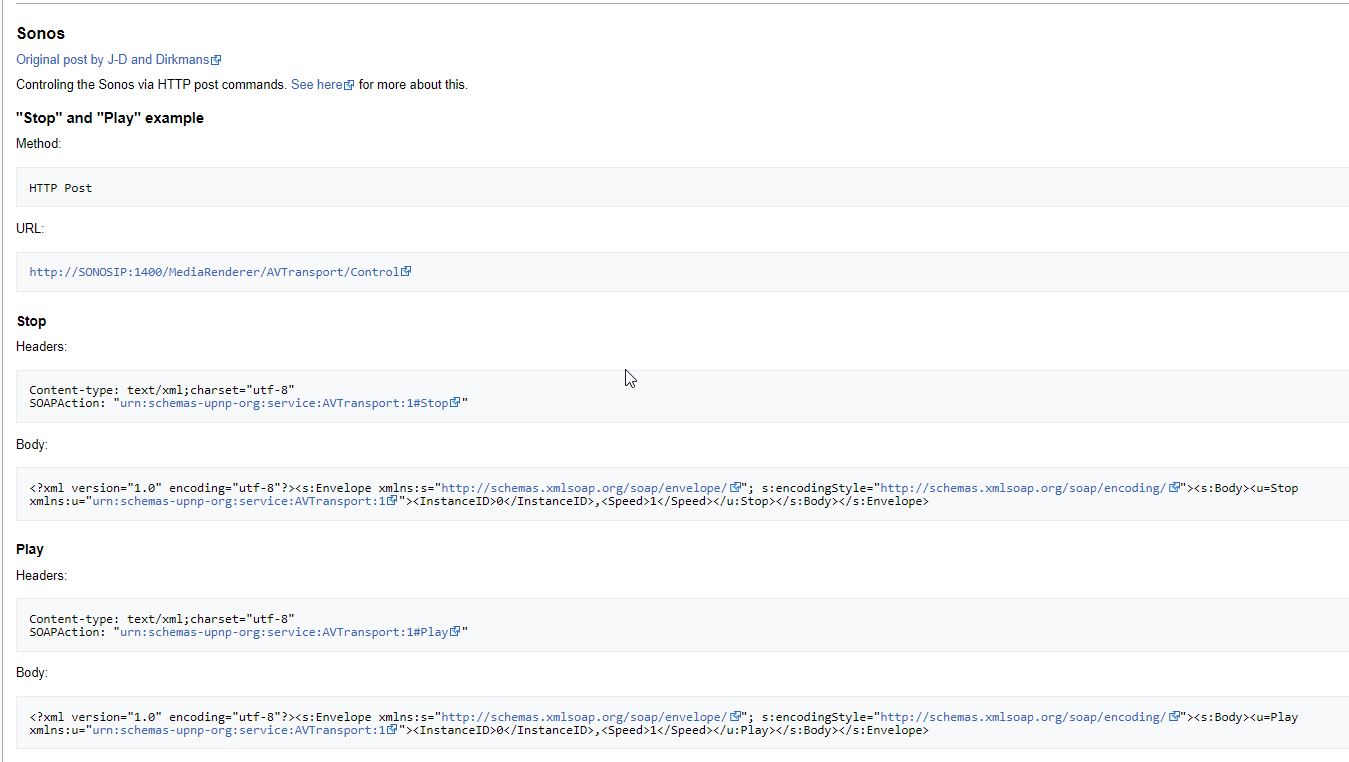The height and width of the screenshot is (762, 1349).
Task: Click the external icon next to See here
Action: pos(349,85)
